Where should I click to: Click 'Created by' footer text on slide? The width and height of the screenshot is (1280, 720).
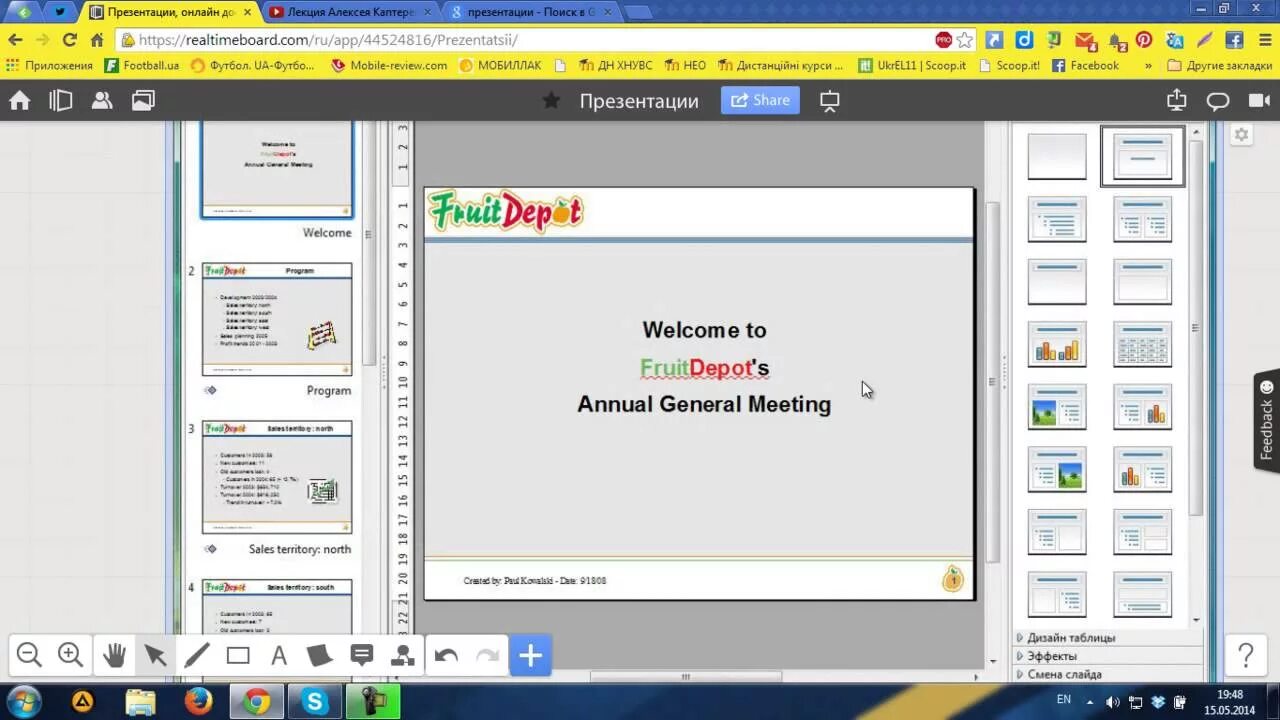[535, 581]
